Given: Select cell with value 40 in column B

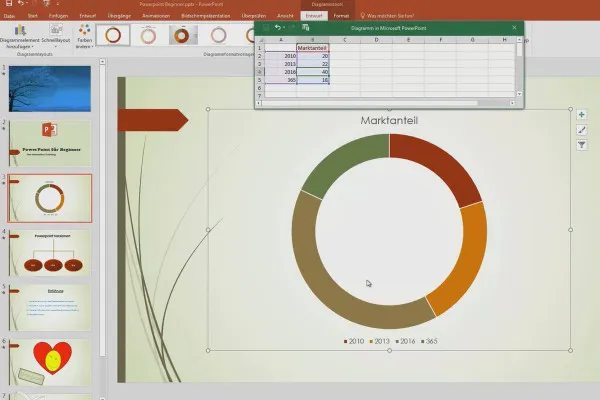Looking at the screenshot, I should 313,72.
